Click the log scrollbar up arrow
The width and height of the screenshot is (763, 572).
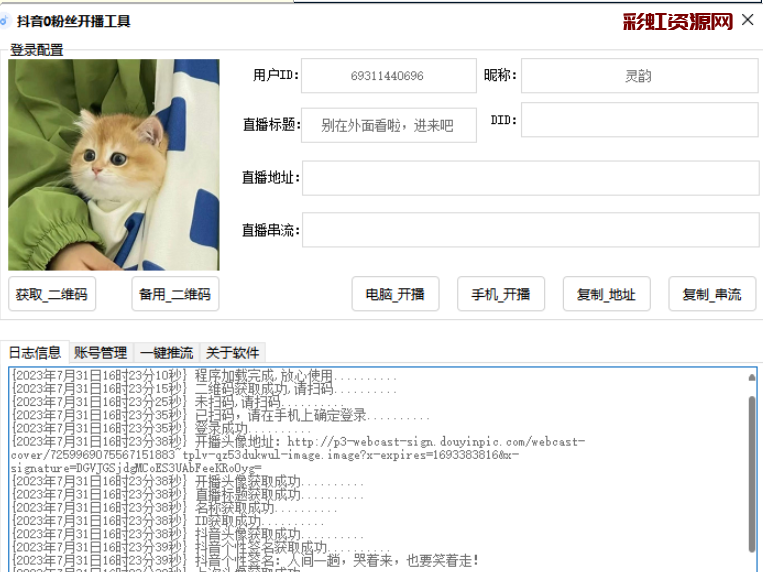751,378
